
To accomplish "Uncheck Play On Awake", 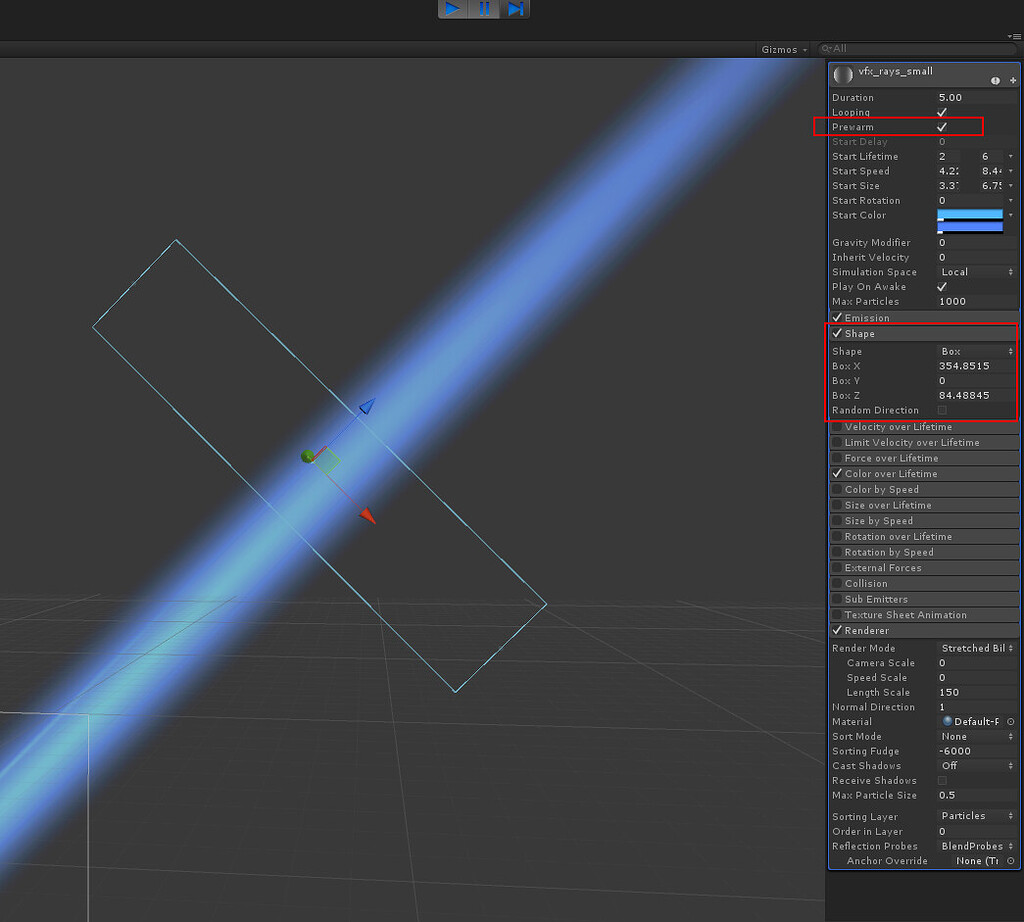I will pyautogui.click(x=942, y=287).
